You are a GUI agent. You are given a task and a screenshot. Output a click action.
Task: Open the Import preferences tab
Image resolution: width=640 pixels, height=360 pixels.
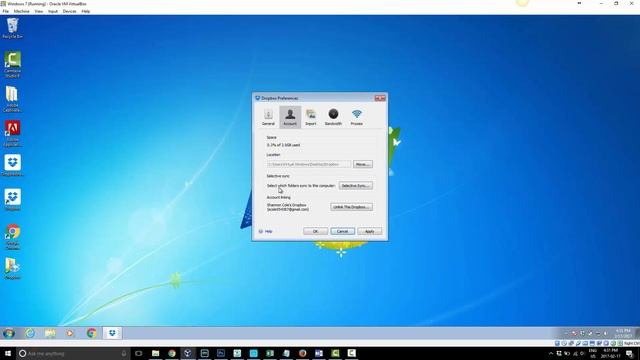(x=311, y=117)
